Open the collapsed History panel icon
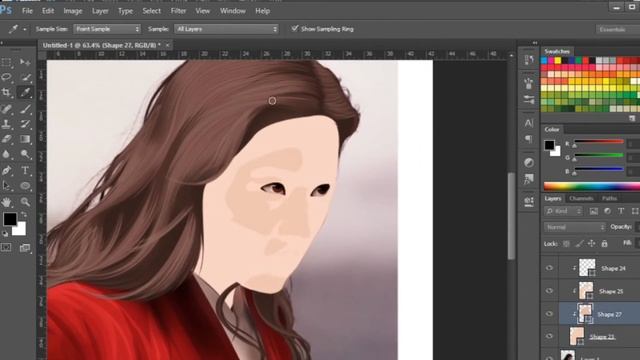This screenshot has height=360, width=640. [529, 60]
